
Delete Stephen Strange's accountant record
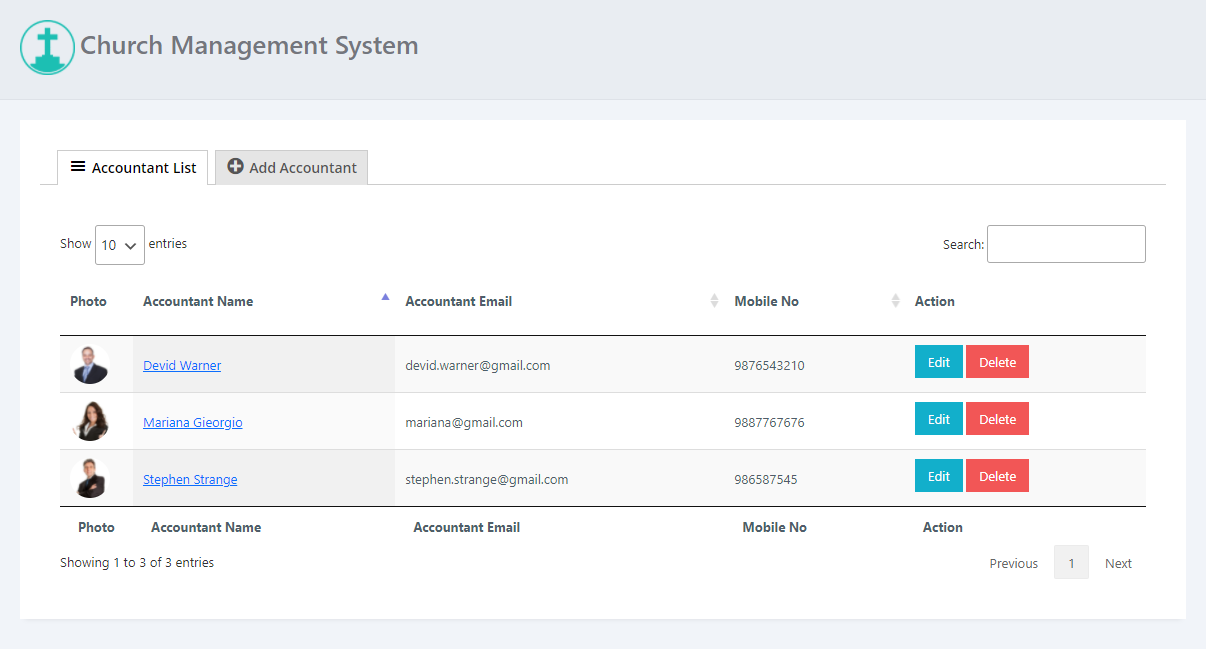tap(997, 477)
